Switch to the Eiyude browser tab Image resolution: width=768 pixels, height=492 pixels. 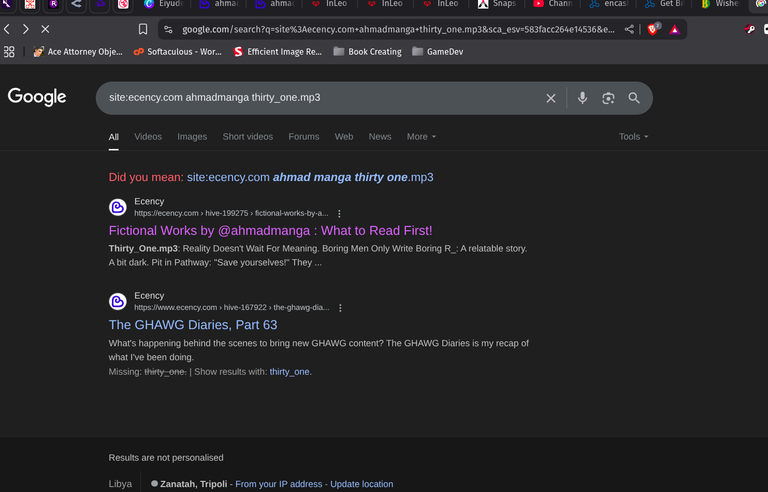tap(164, 4)
